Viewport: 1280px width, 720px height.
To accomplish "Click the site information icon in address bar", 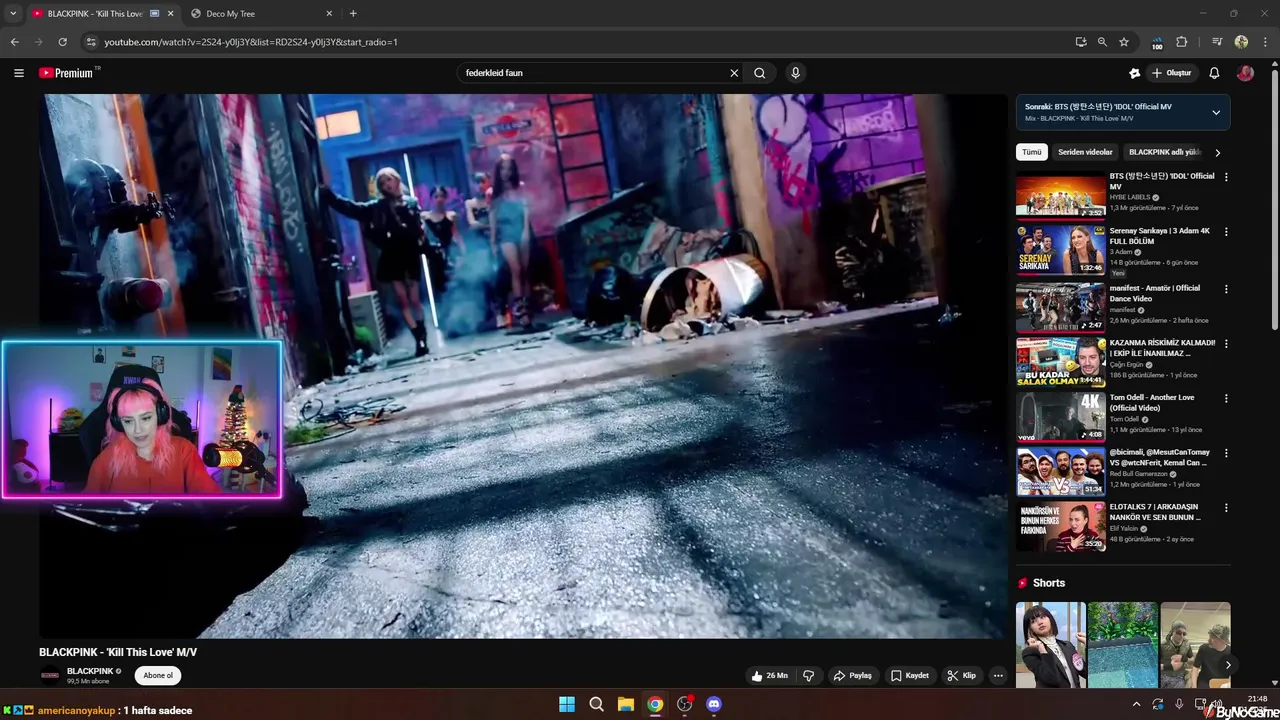I will [91, 42].
